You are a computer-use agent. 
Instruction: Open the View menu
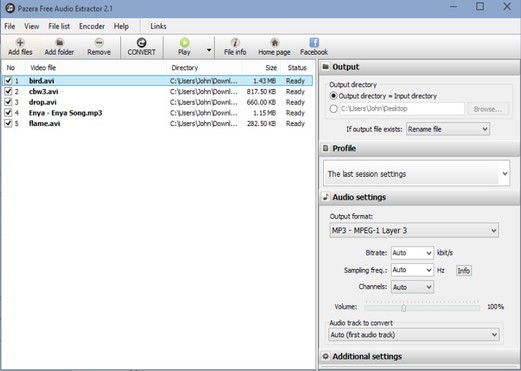(x=31, y=26)
